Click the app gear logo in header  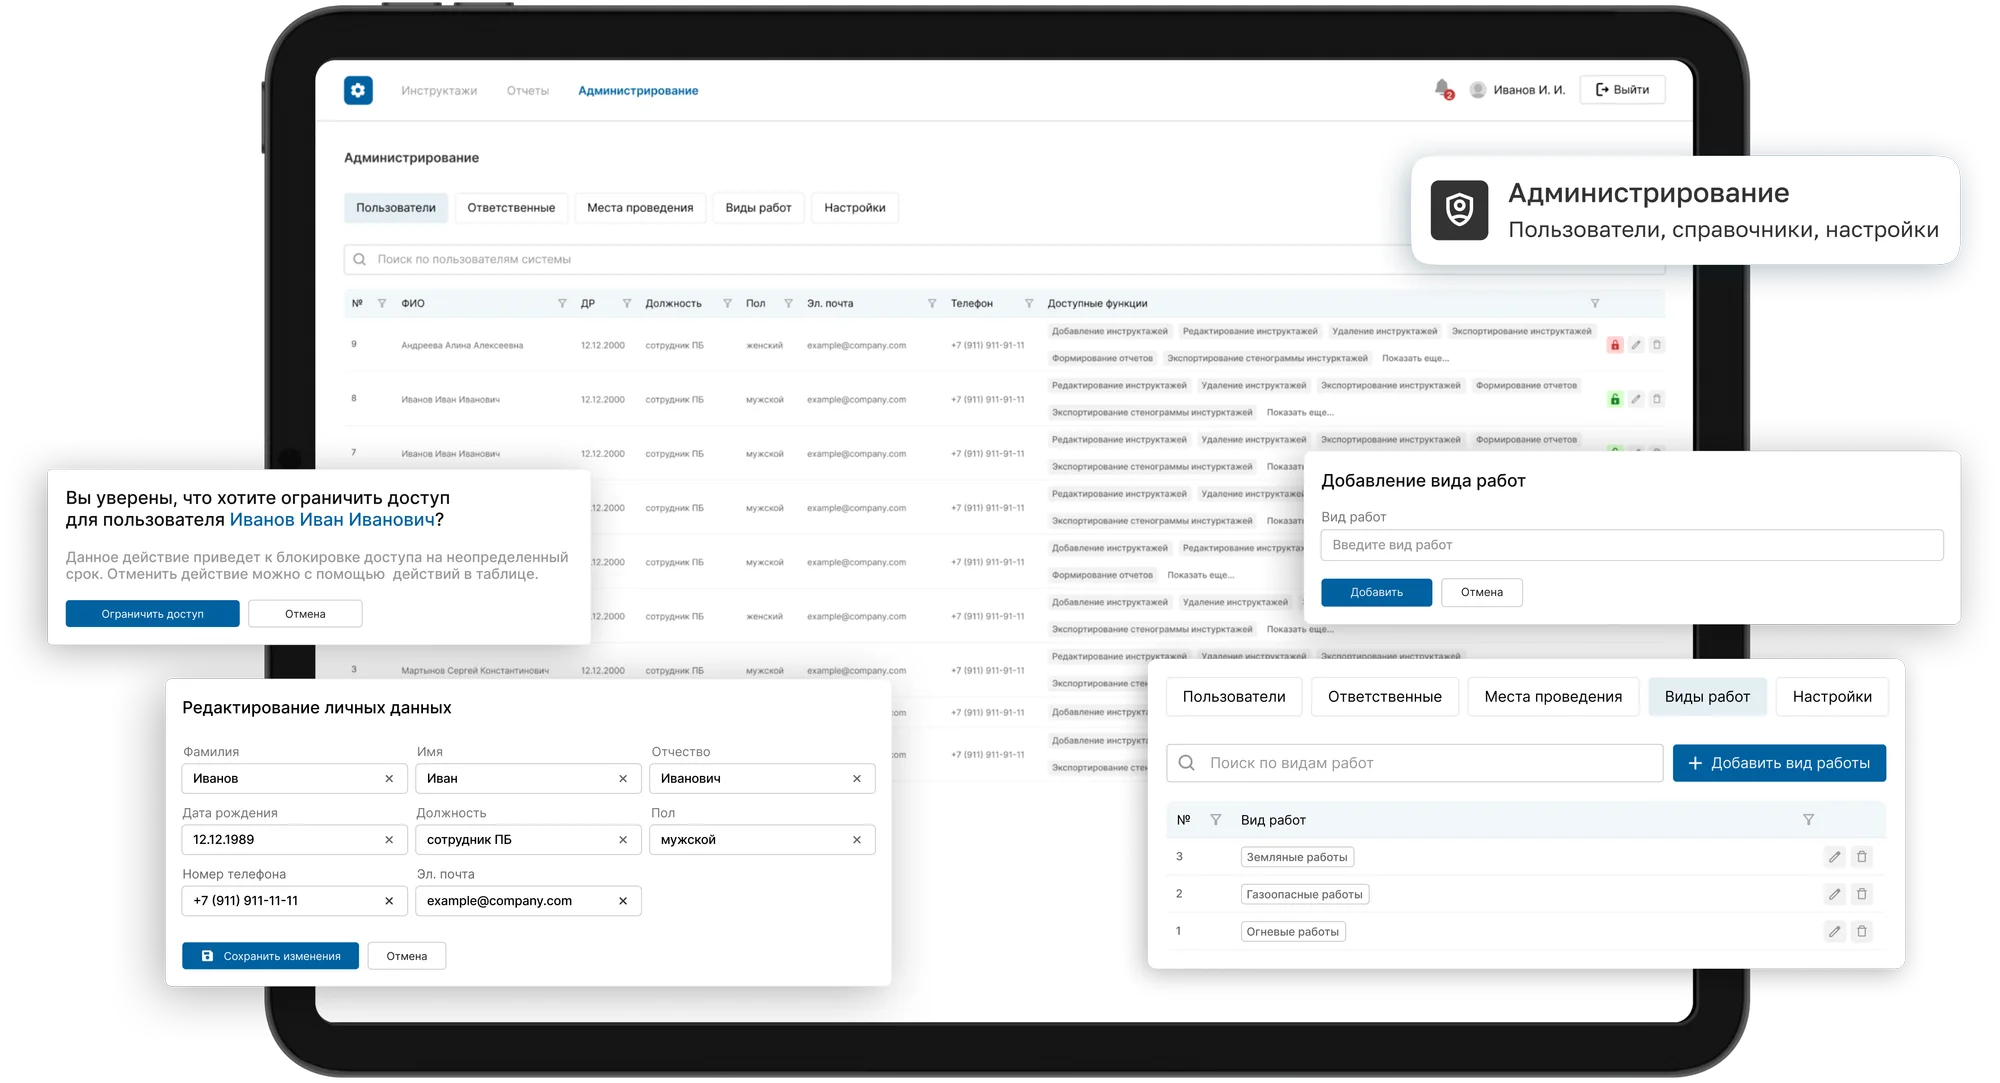(x=358, y=90)
